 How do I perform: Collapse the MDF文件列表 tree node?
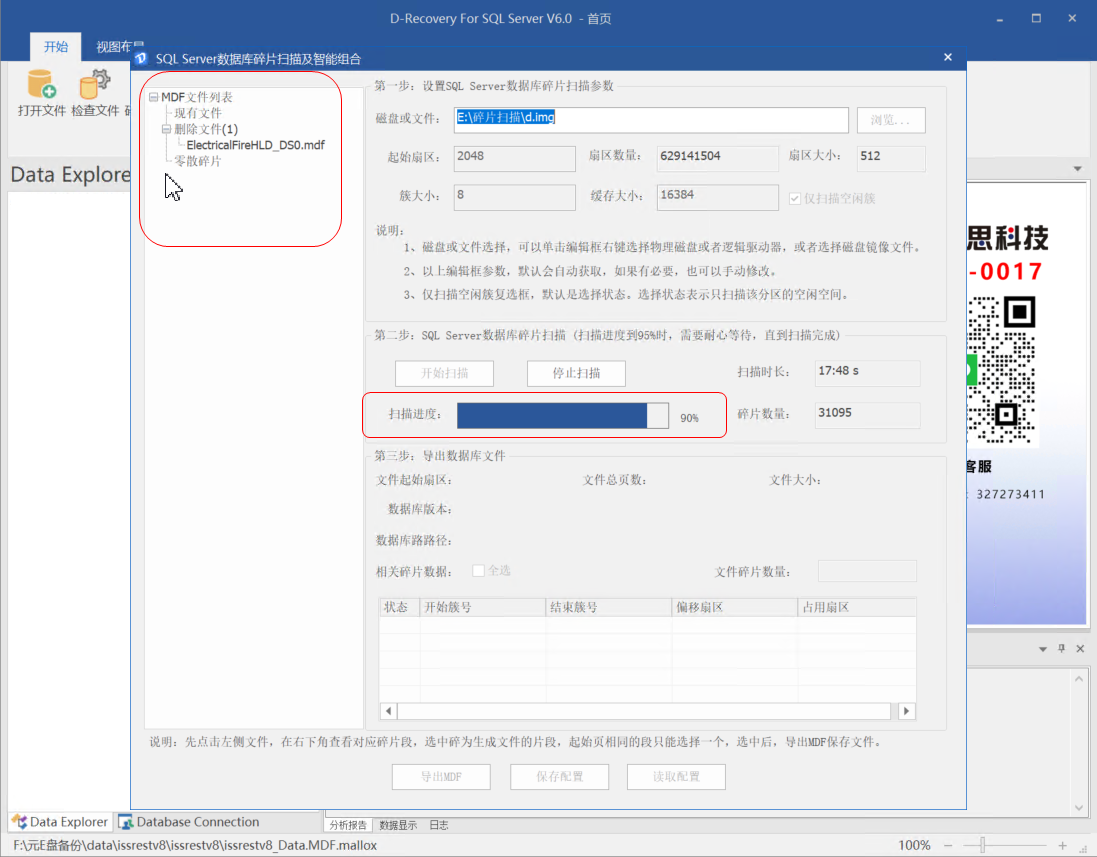(153, 97)
